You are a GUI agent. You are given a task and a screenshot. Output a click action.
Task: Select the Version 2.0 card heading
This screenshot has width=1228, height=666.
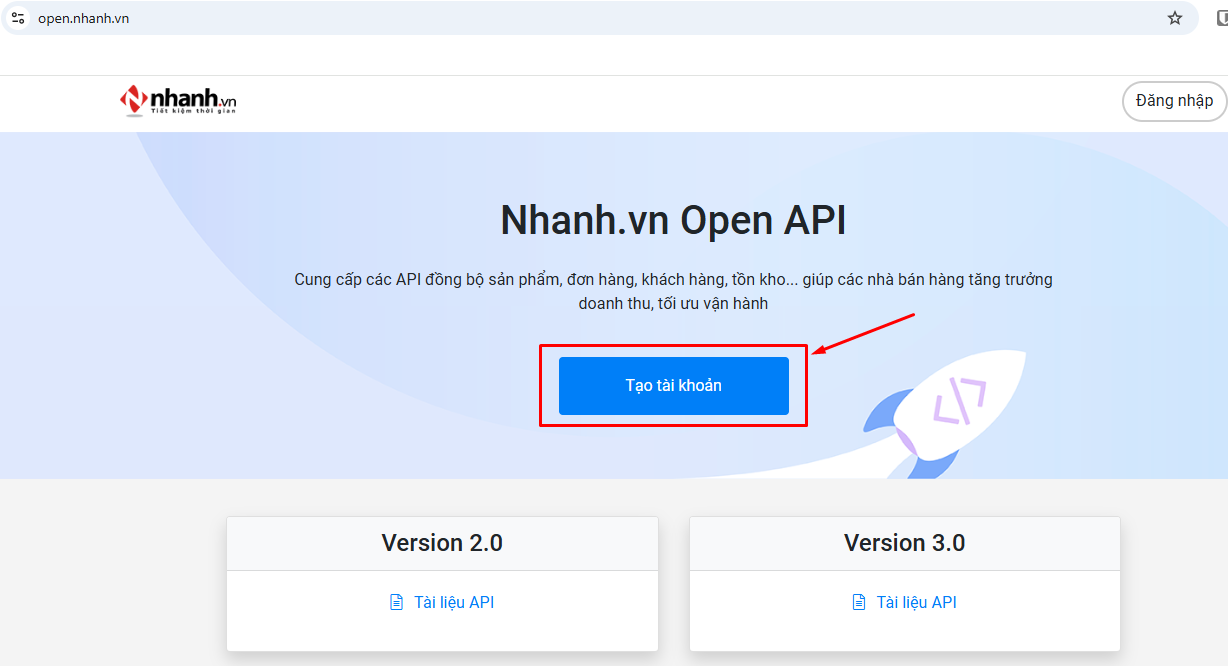pyautogui.click(x=442, y=543)
